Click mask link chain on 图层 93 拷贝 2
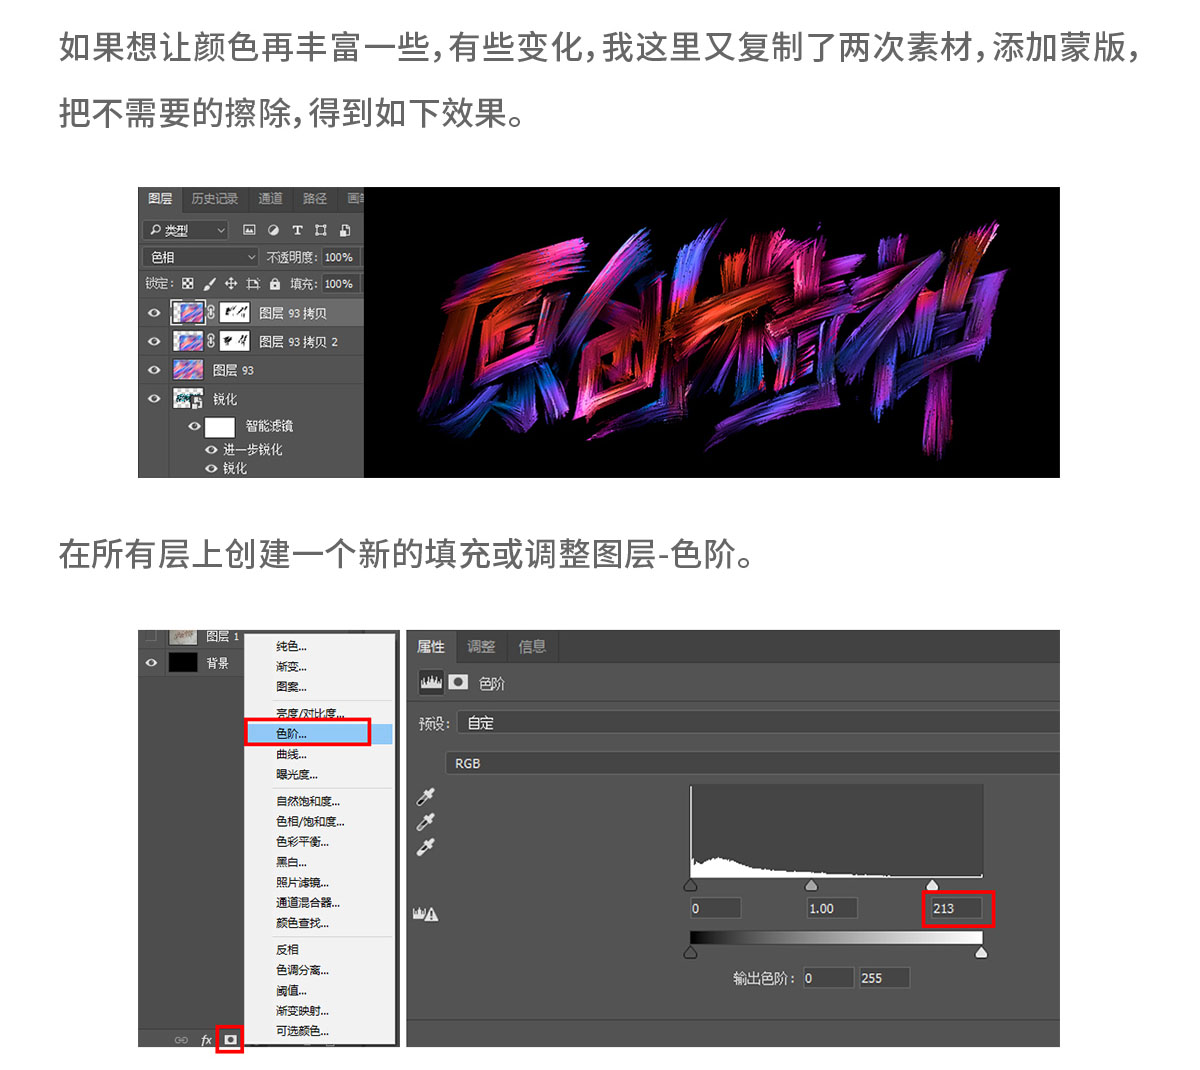 [x=211, y=341]
